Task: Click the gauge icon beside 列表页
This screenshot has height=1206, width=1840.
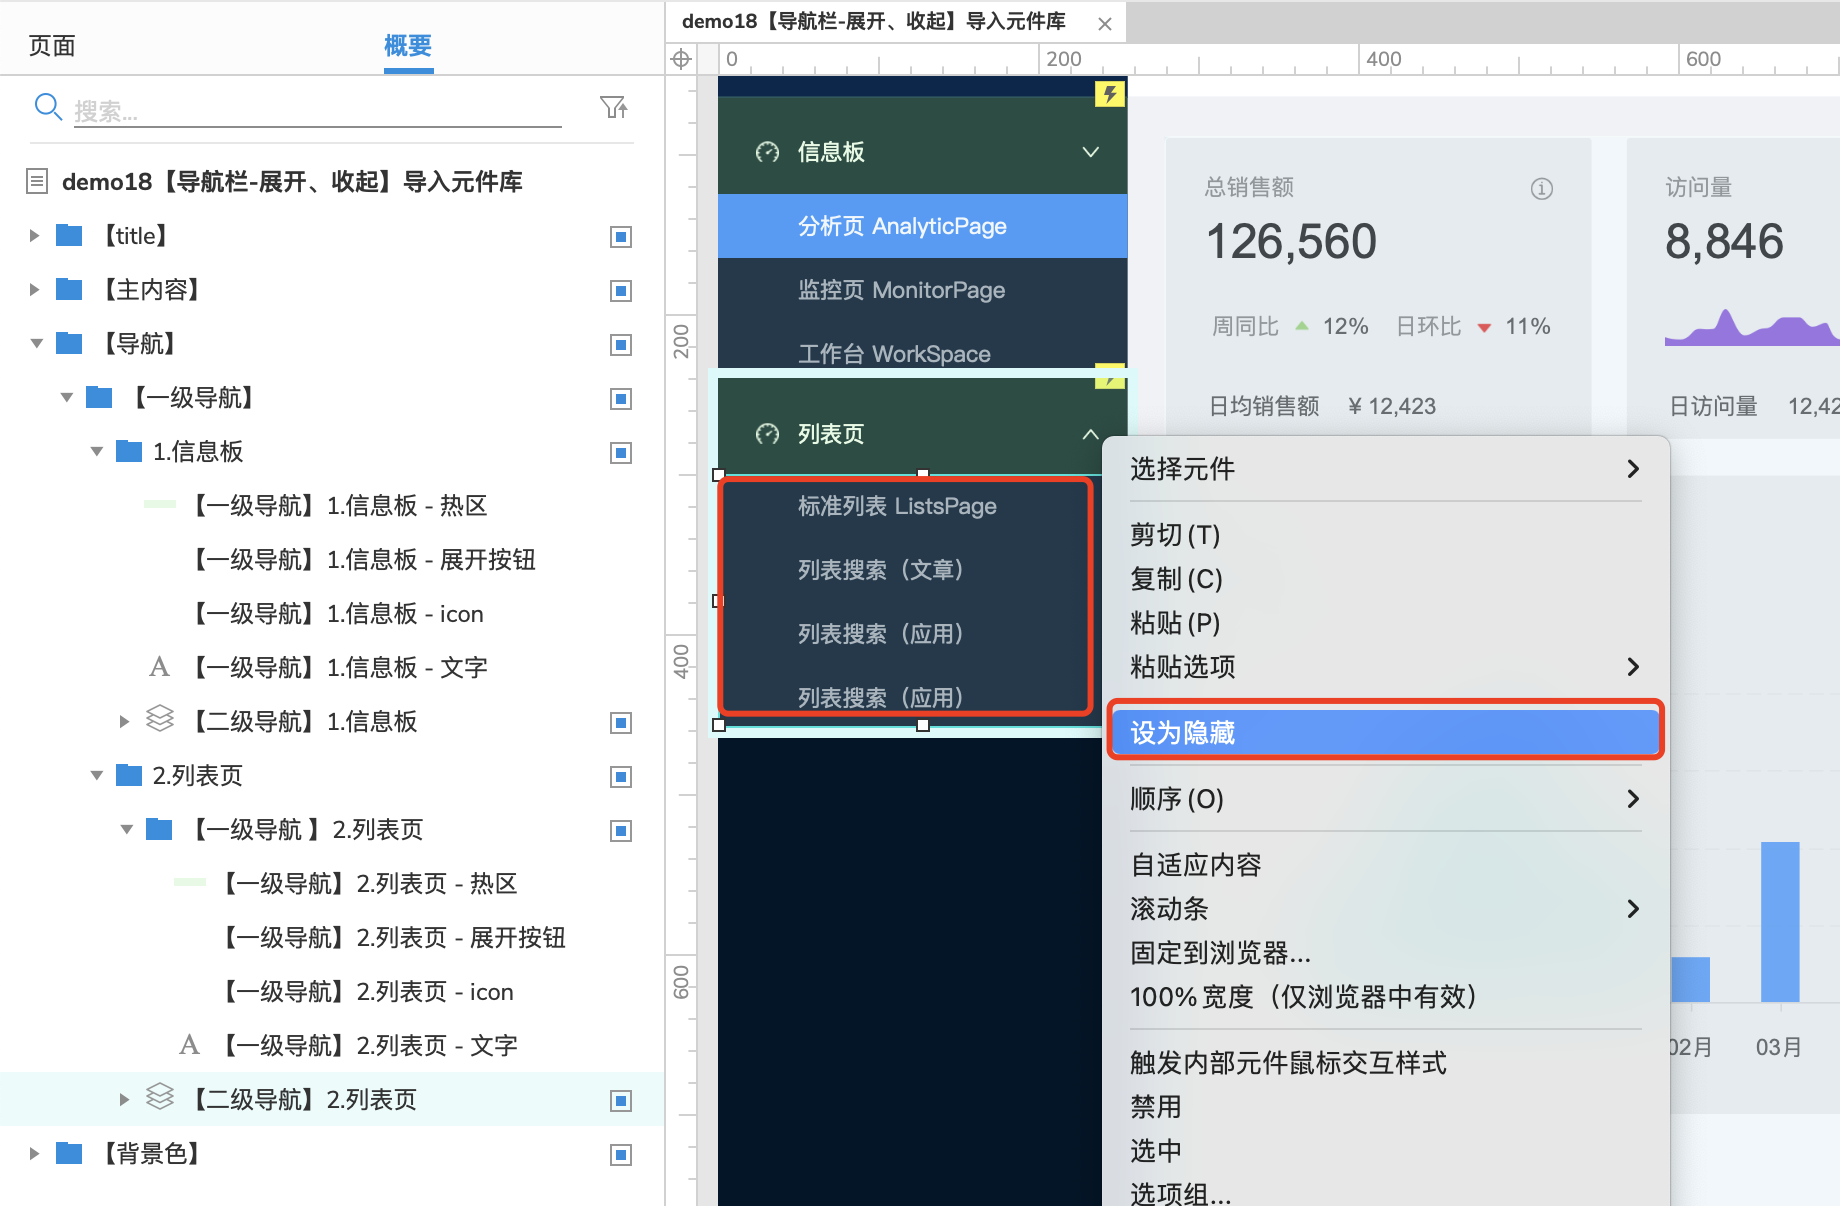Action: [767, 434]
